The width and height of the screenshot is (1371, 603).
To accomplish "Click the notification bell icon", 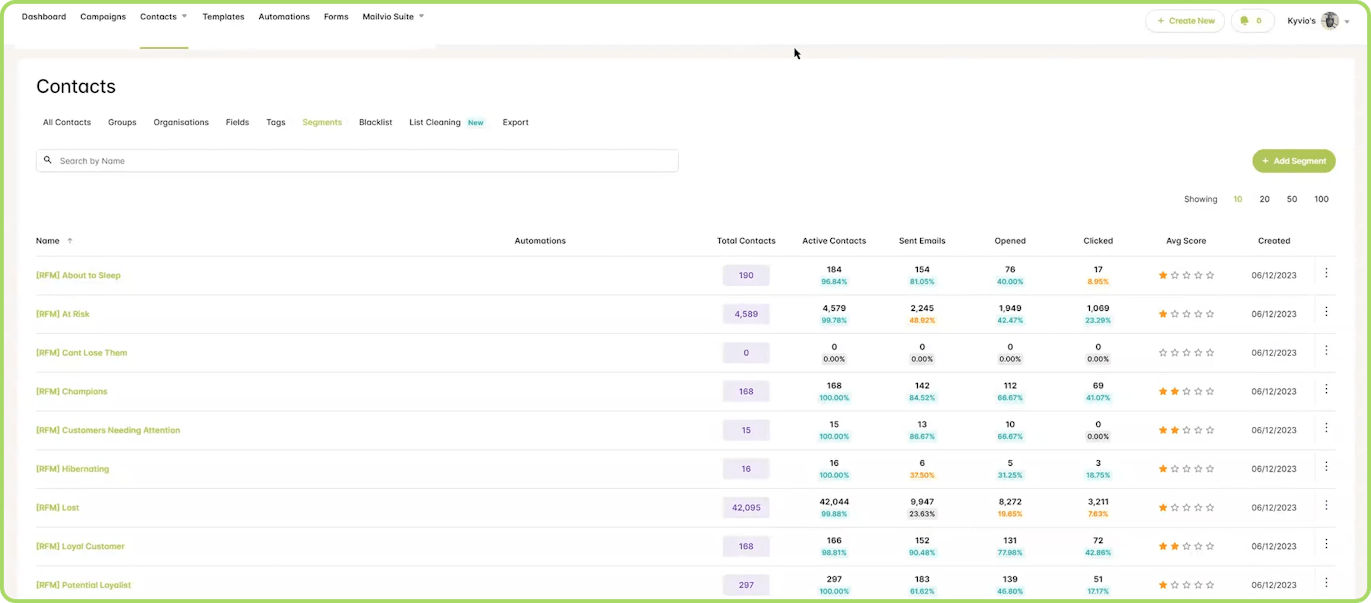I will pos(1244,20).
